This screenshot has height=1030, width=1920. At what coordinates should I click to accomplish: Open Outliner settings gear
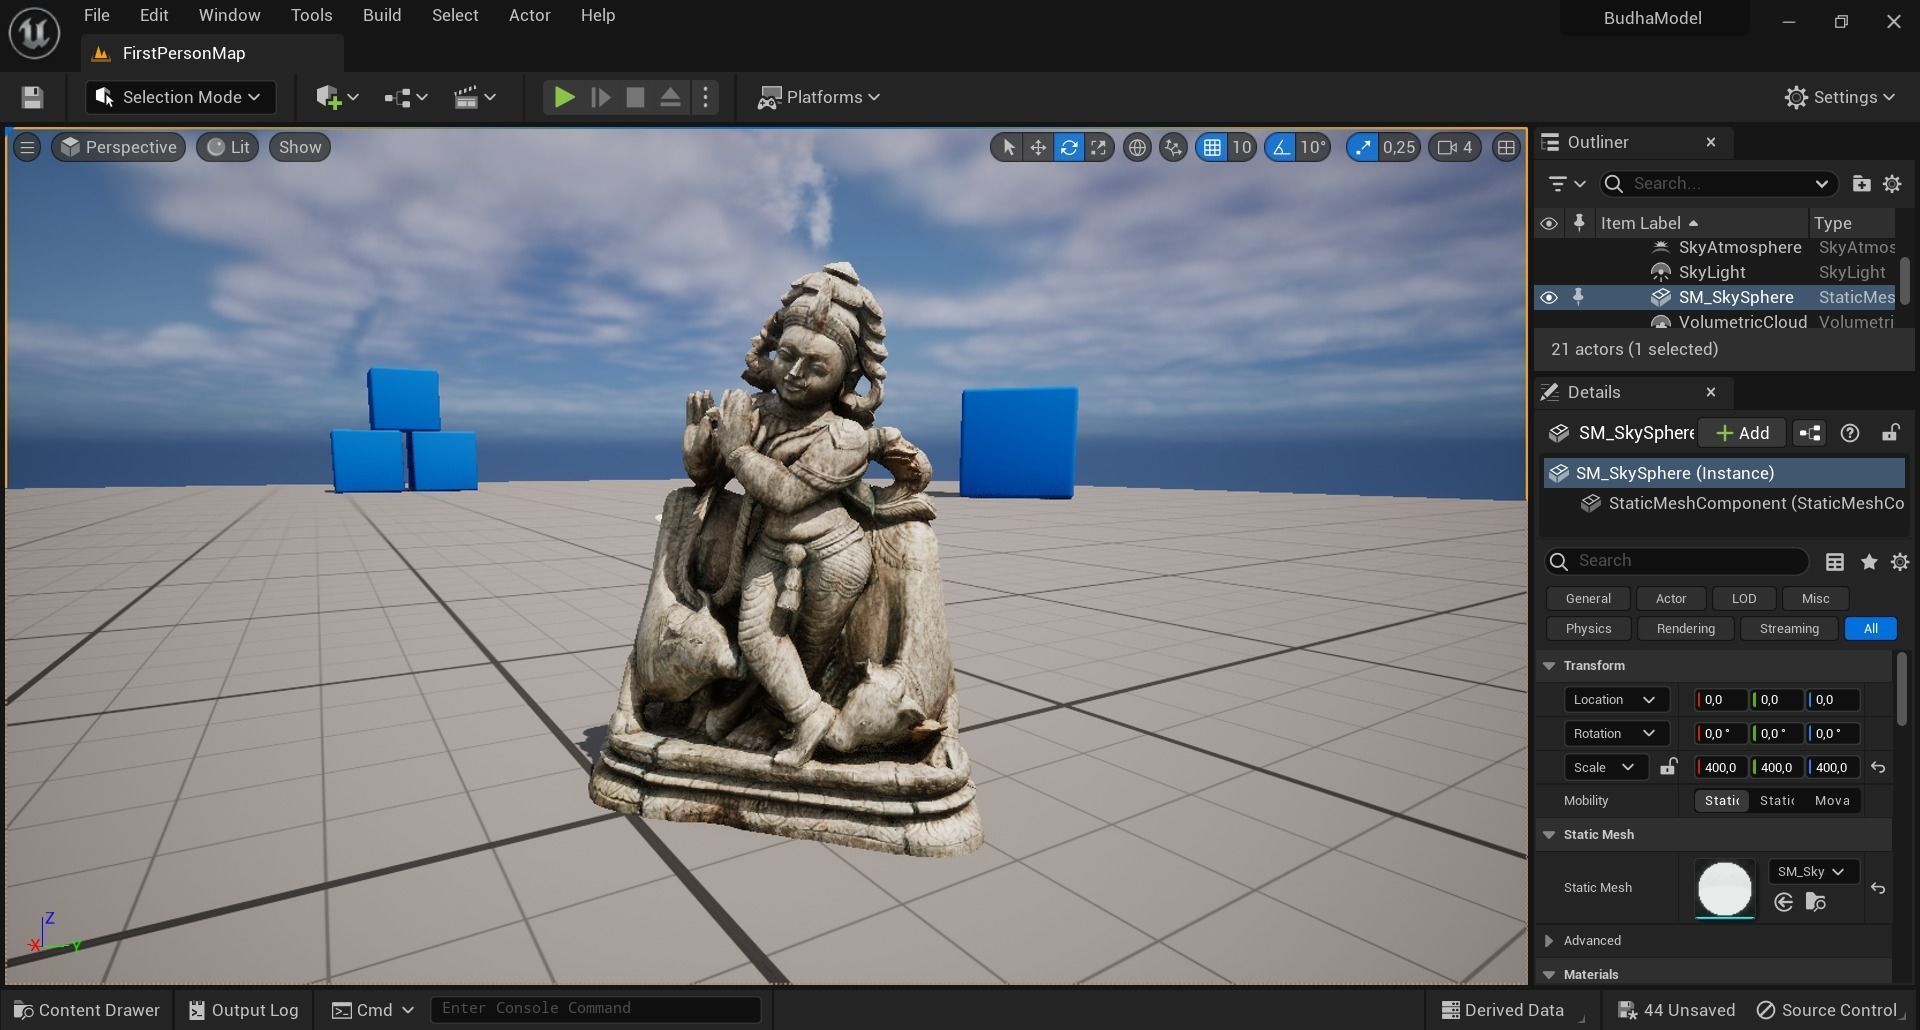coord(1892,184)
